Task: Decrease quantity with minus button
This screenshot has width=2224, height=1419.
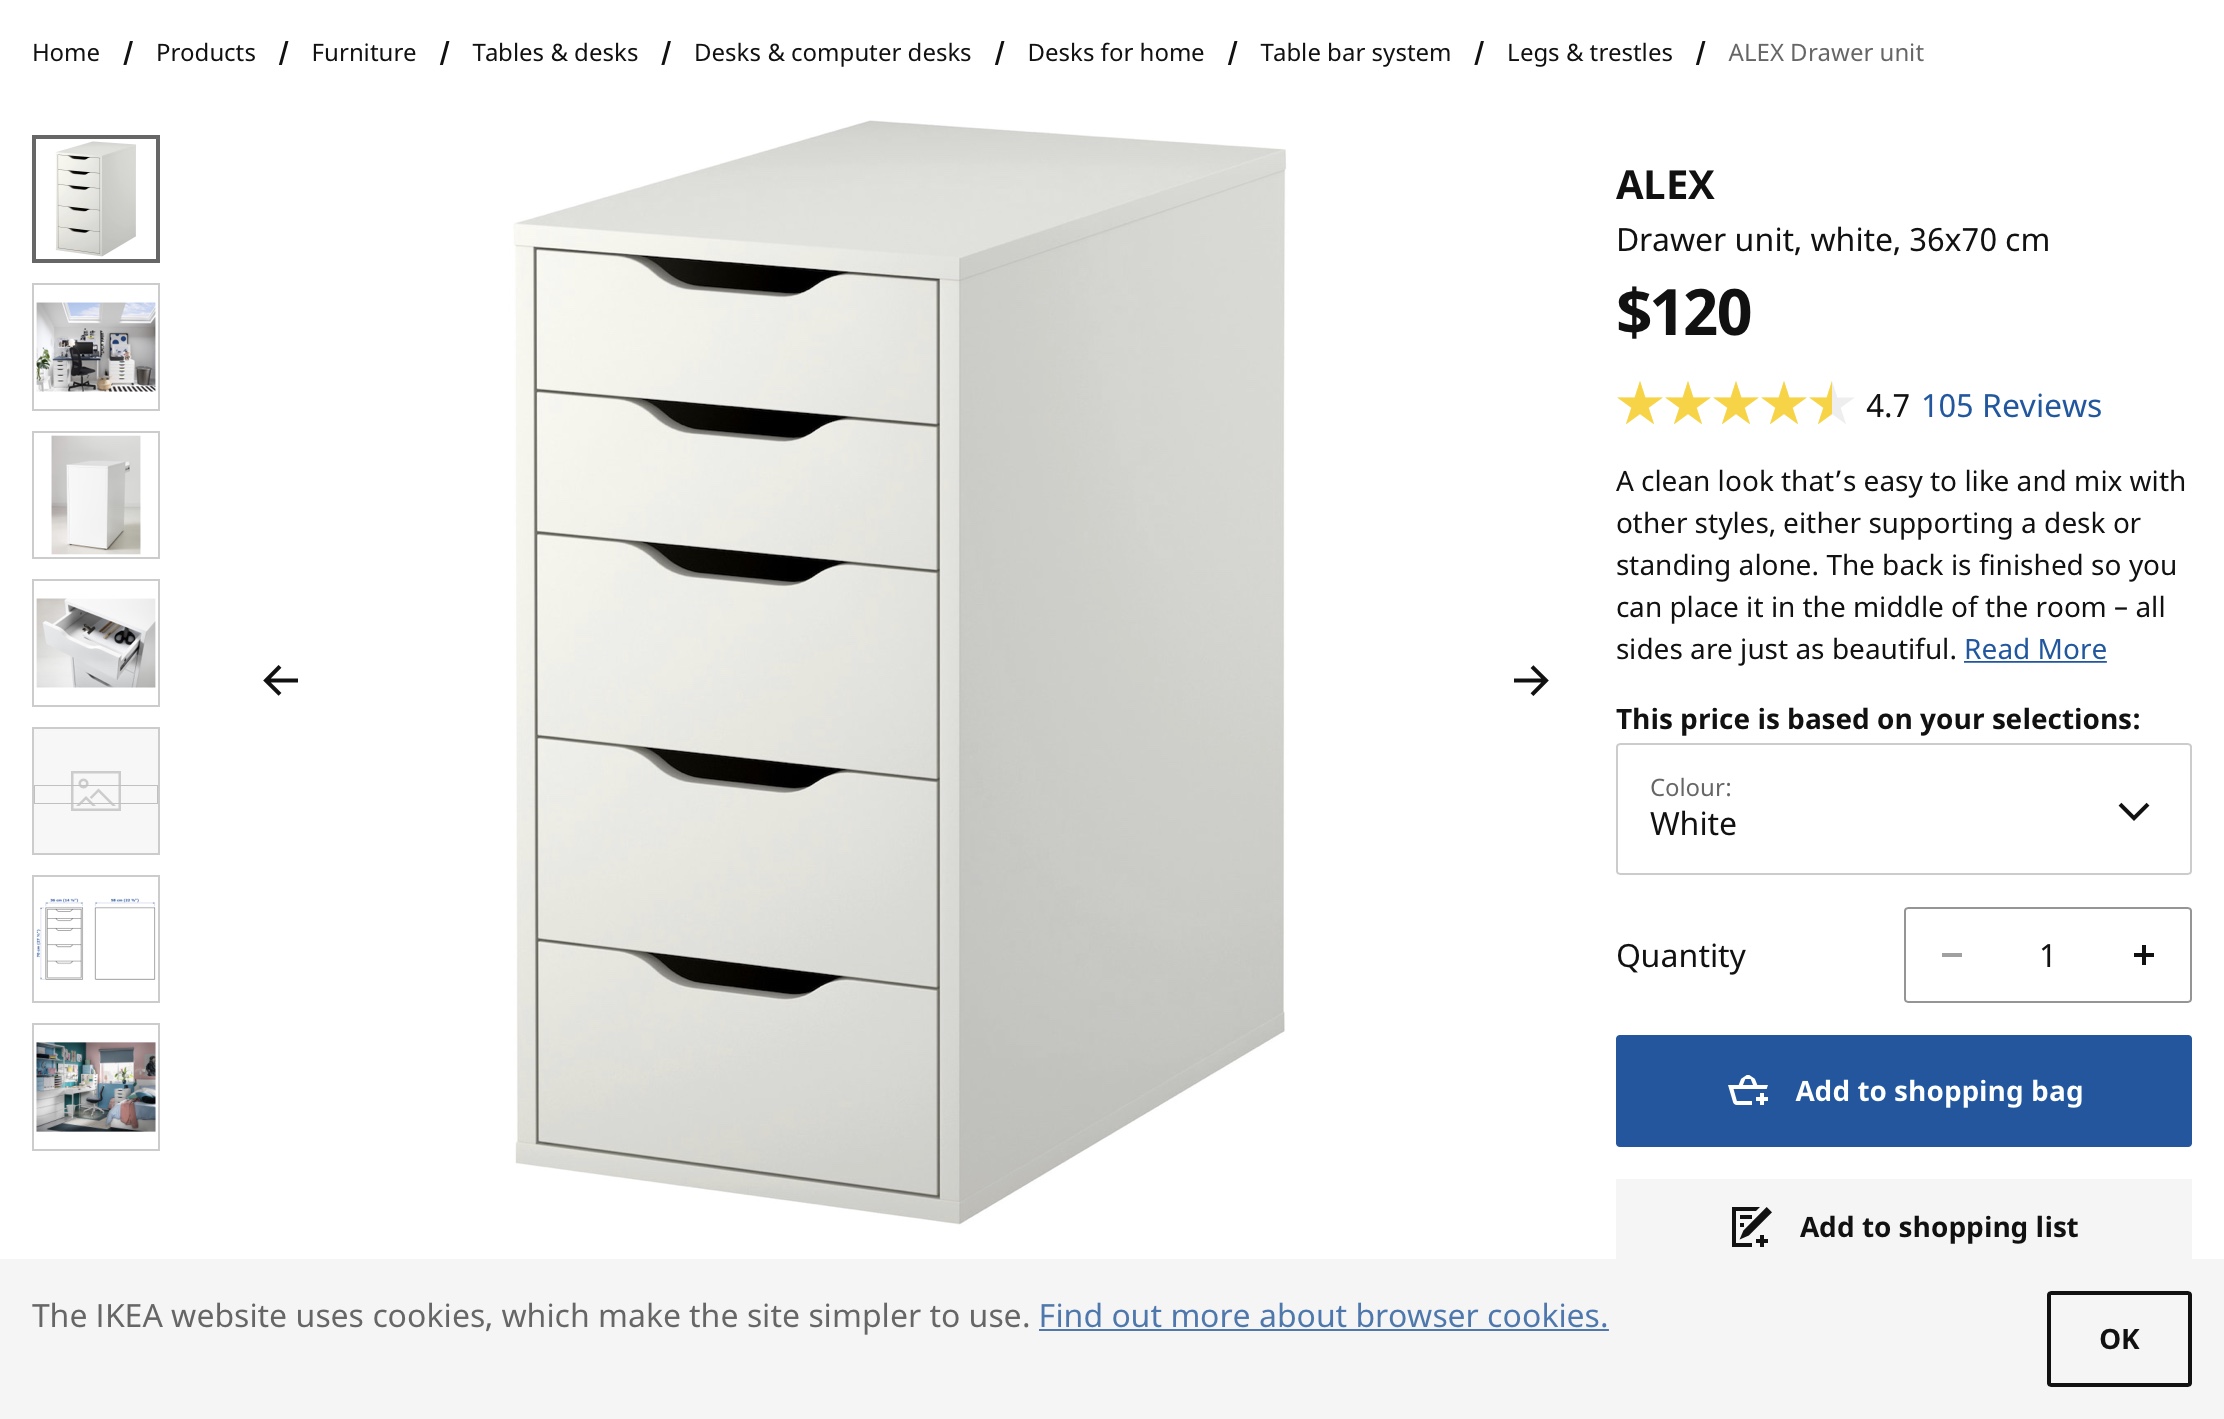Action: pos(1951,956)
